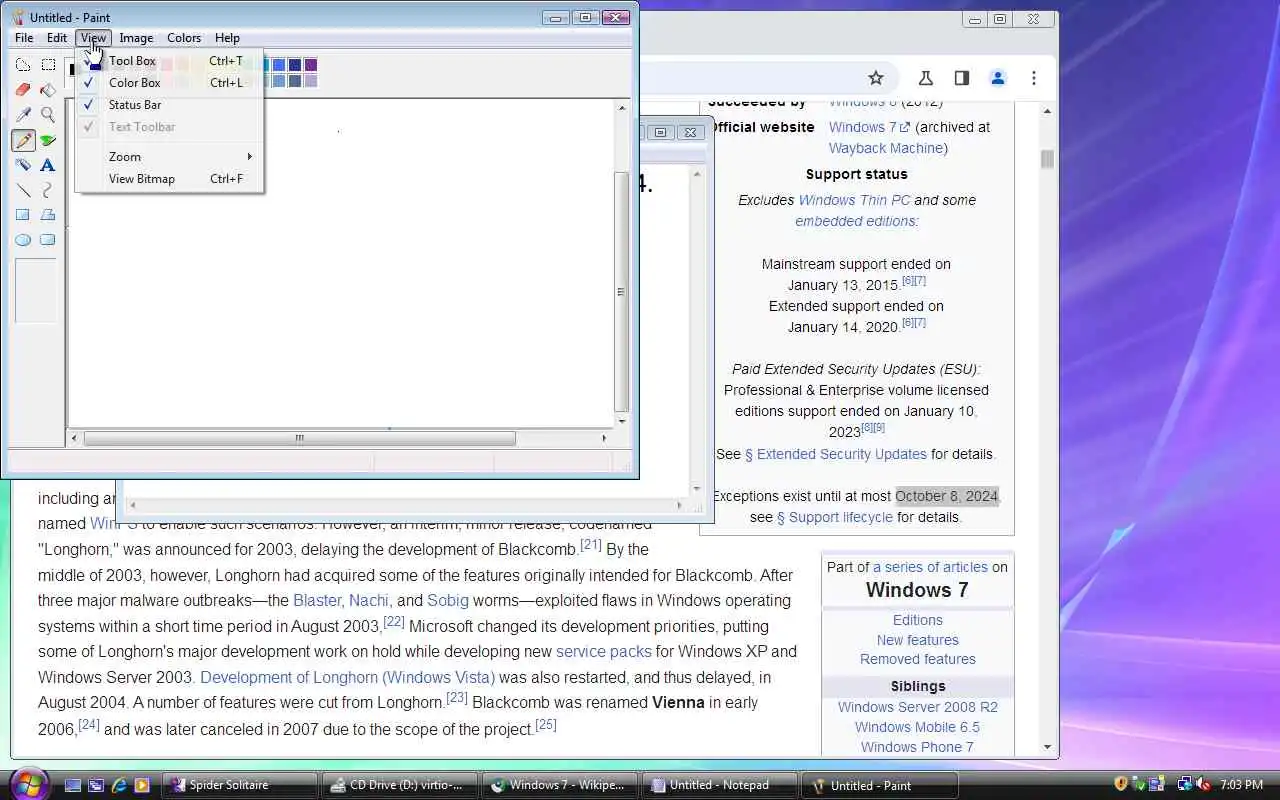Open the Windows Thin PC link
This screenshot has width=1280, height=800.
pos(854,200)
